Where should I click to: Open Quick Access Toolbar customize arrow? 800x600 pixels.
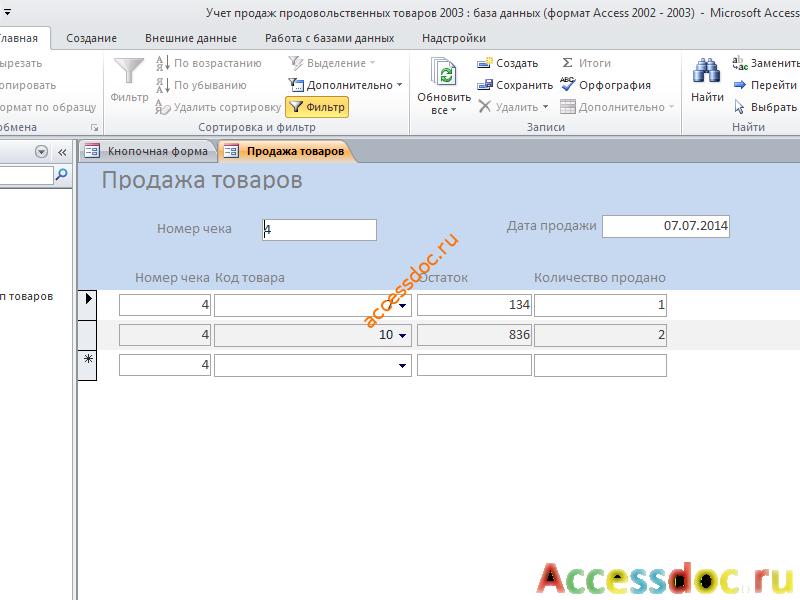click(x=7, y=12)
